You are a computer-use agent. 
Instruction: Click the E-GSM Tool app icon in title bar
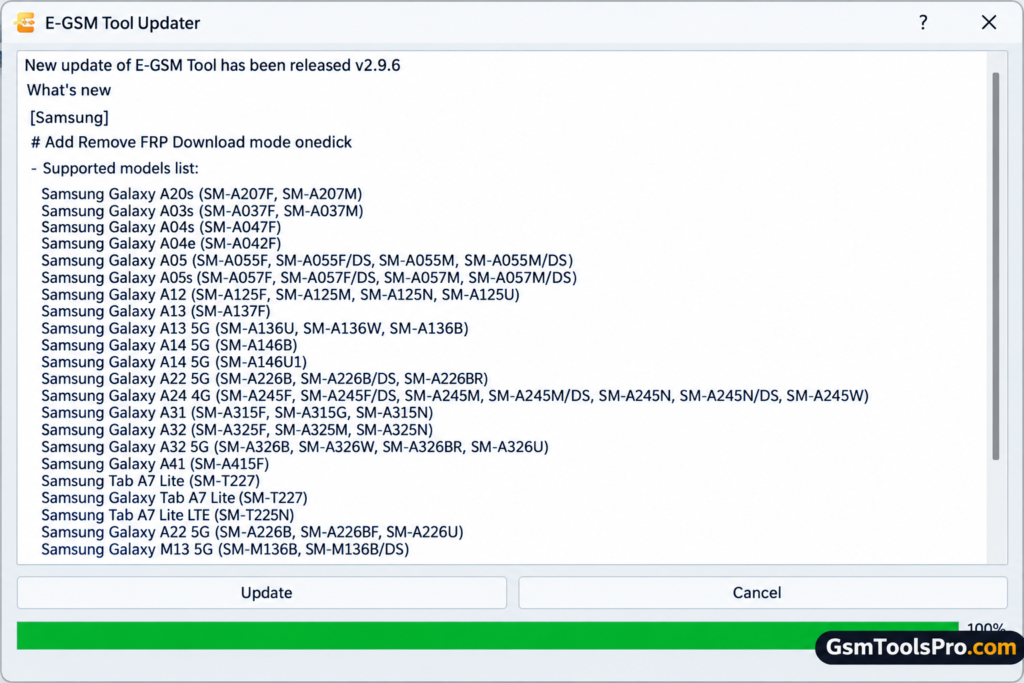(25, 23)
